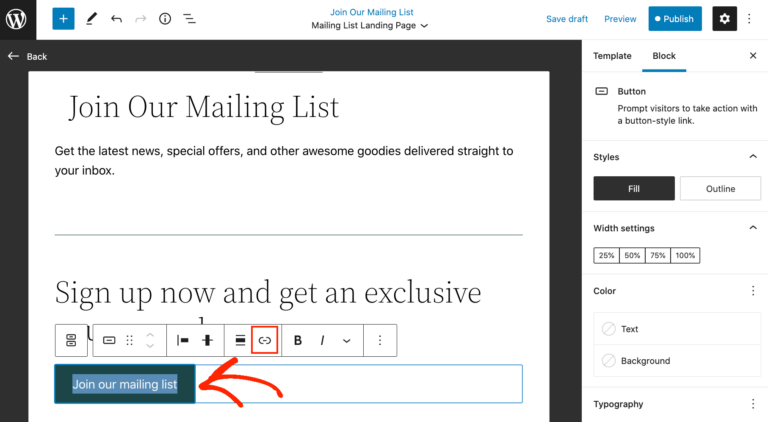This screenshot has width=768, height=422.
Task: Select the Tools pencil icon
Action: tap(92, 19)
